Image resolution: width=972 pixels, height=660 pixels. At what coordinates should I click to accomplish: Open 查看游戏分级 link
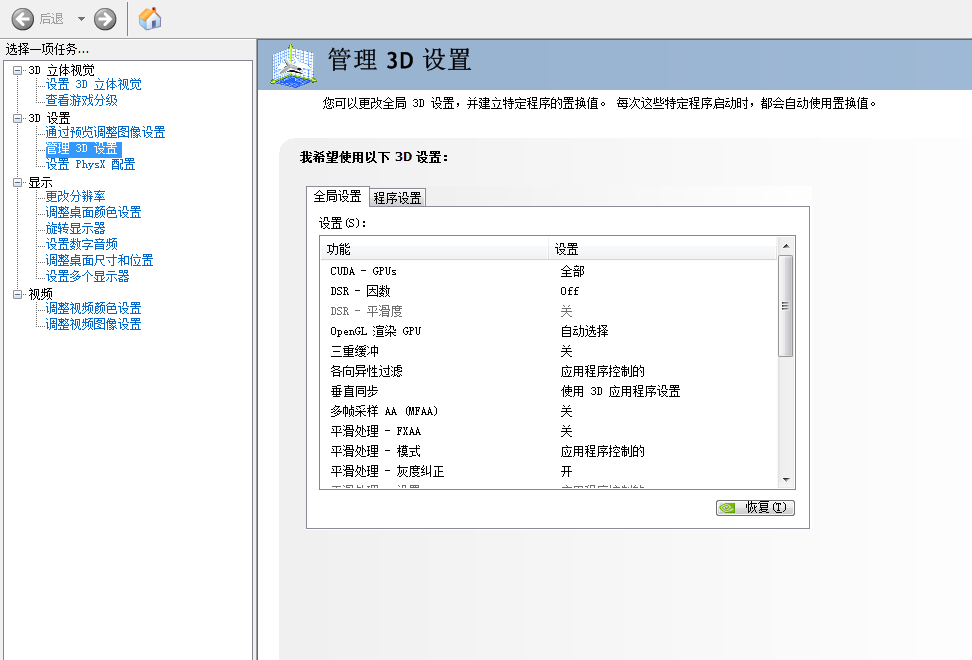pyautogui.click(x=81, y=100)
